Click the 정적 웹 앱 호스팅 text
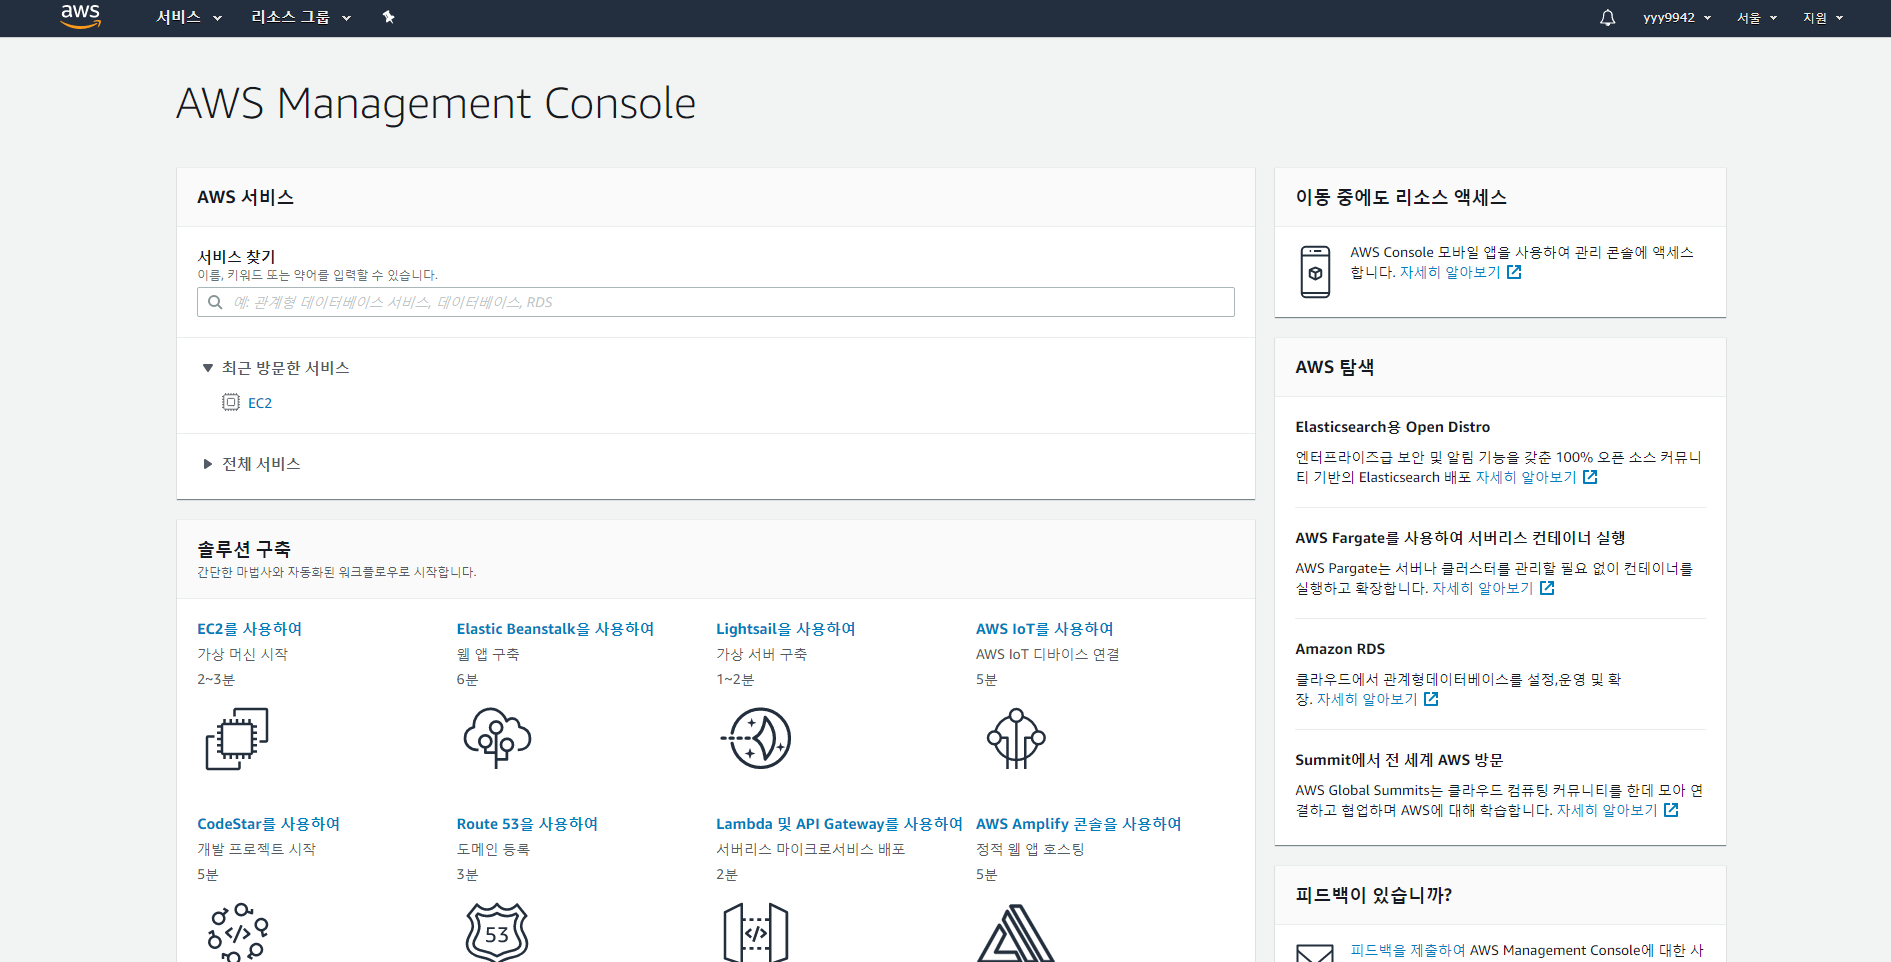1891x962 pixels. 1030,849
